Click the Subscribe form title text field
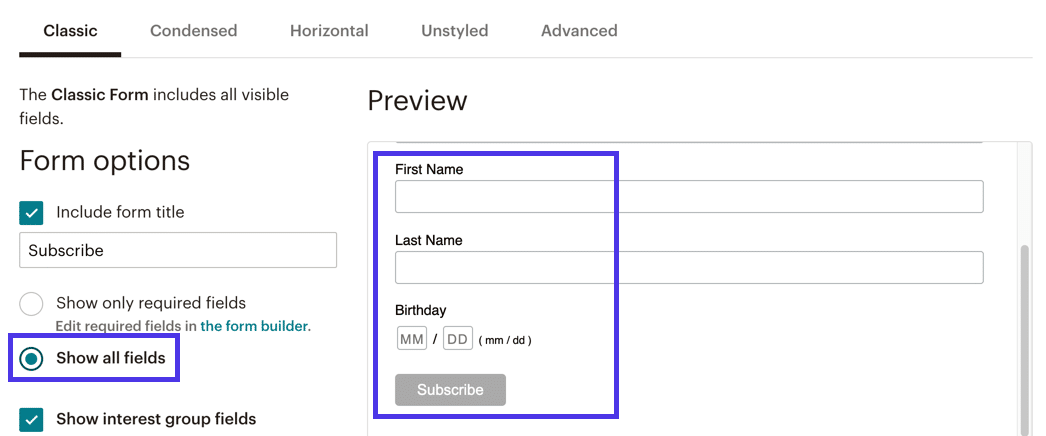 [x=178, y=250]
